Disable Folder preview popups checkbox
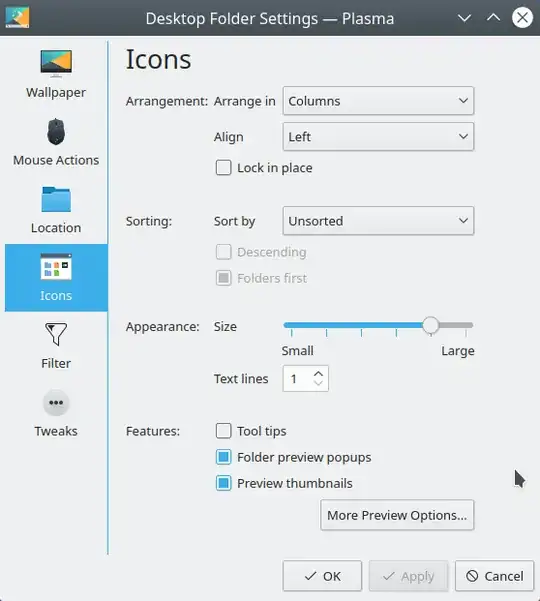 (223, 457)
